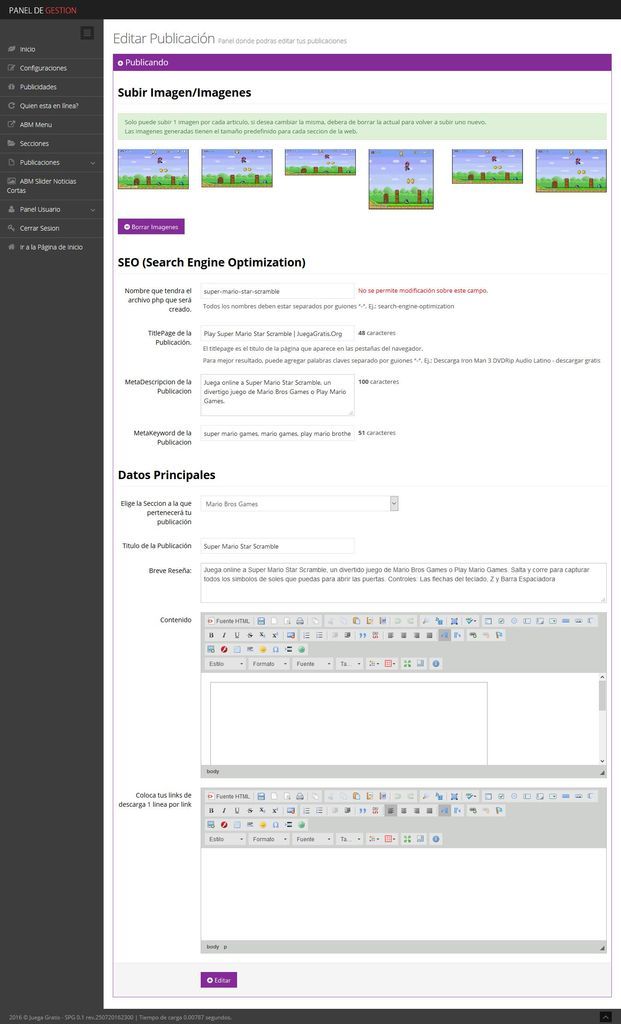The image size is (621, 1024).
Task: Align text left in Contenido editor
Action: 390,635
